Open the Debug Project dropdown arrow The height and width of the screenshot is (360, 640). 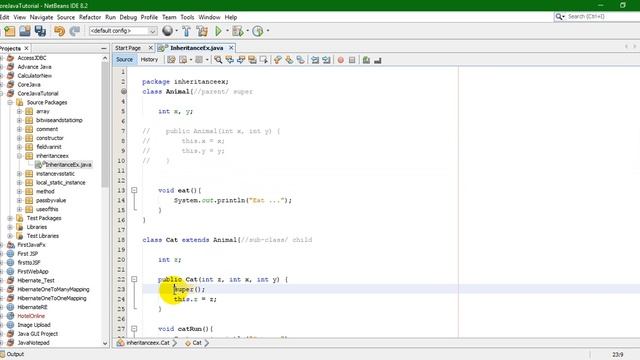pos(247,31)
